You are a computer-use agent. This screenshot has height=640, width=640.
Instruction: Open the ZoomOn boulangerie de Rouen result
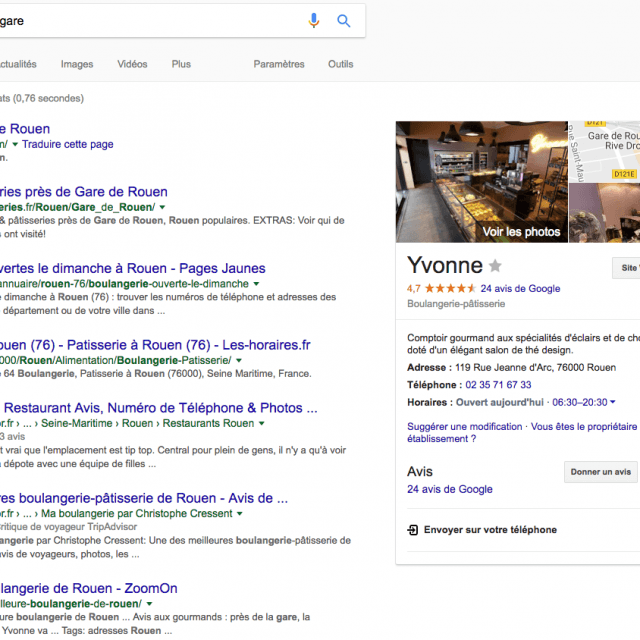coord(89,588)
